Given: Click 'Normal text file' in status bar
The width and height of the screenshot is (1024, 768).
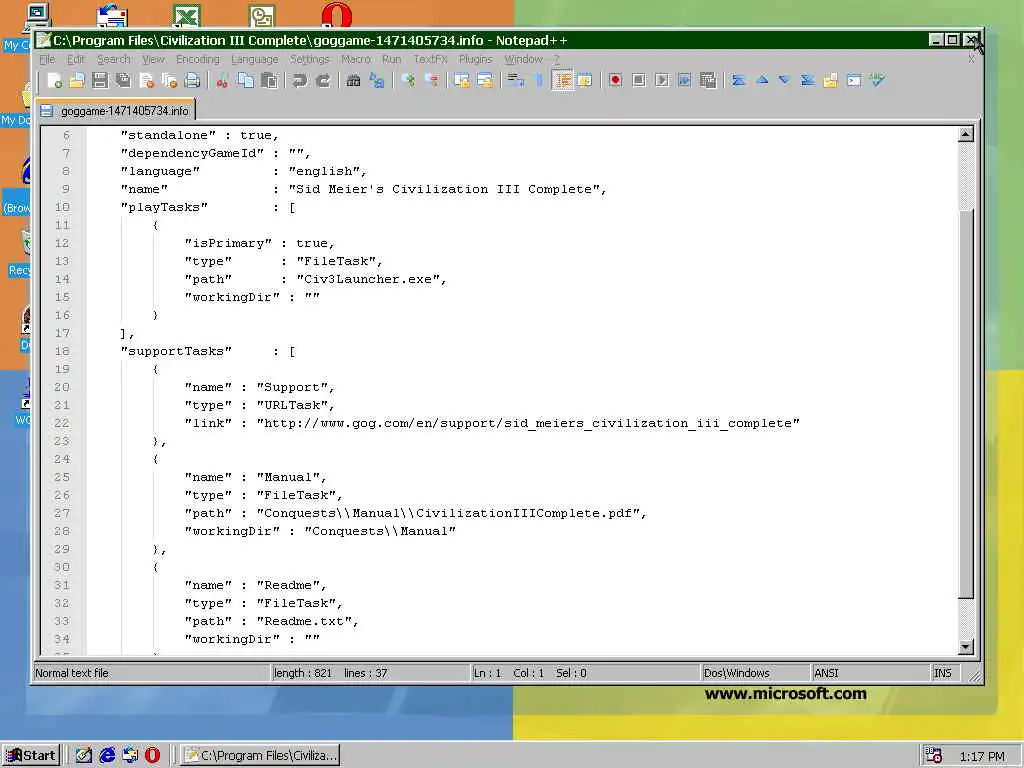Looking at the screenshot, I should pyautogui.click(x=72, y=673).
